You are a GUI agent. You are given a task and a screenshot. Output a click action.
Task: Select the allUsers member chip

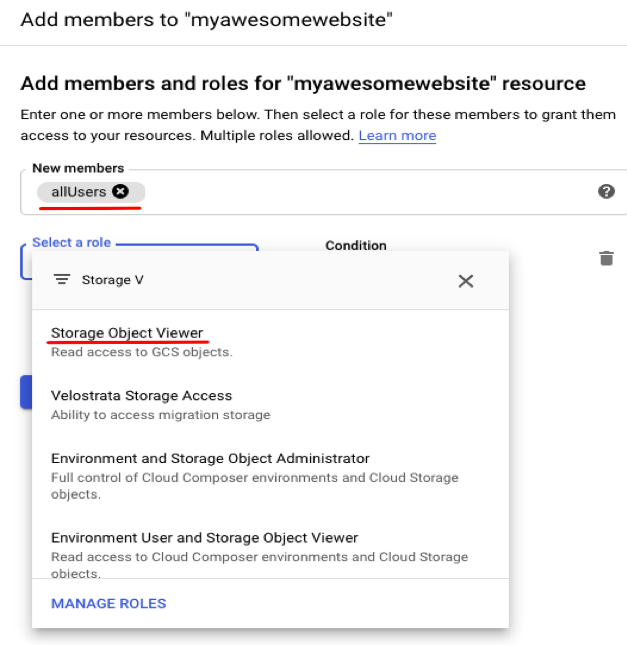coord(78,192)
